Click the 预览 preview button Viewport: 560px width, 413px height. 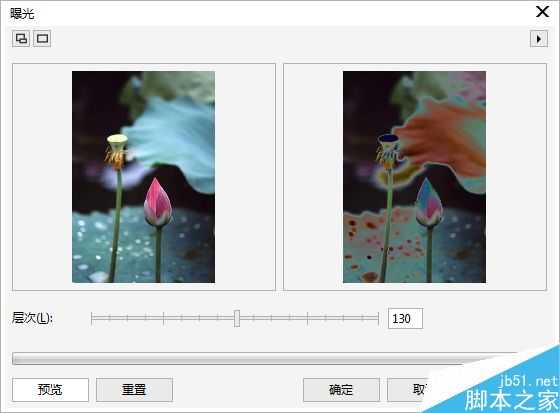coord(50,389)
